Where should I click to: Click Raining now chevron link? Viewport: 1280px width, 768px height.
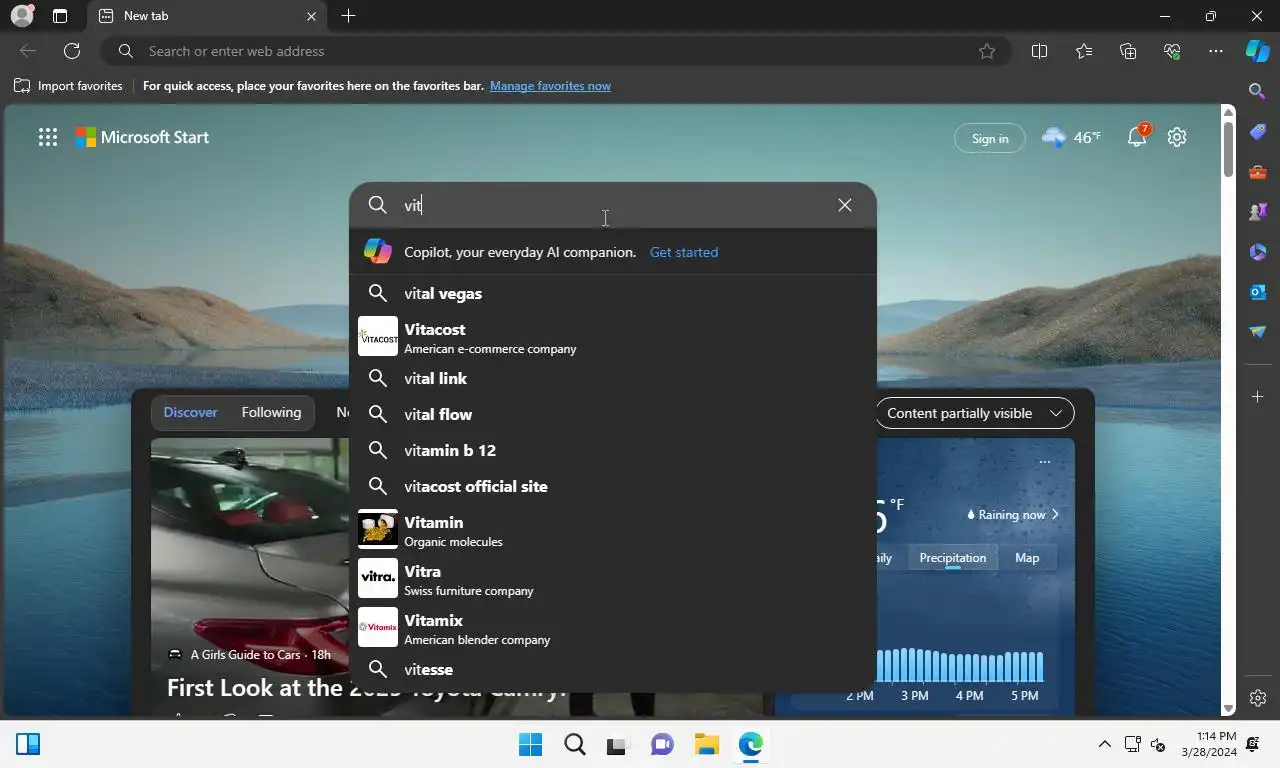1013,515
